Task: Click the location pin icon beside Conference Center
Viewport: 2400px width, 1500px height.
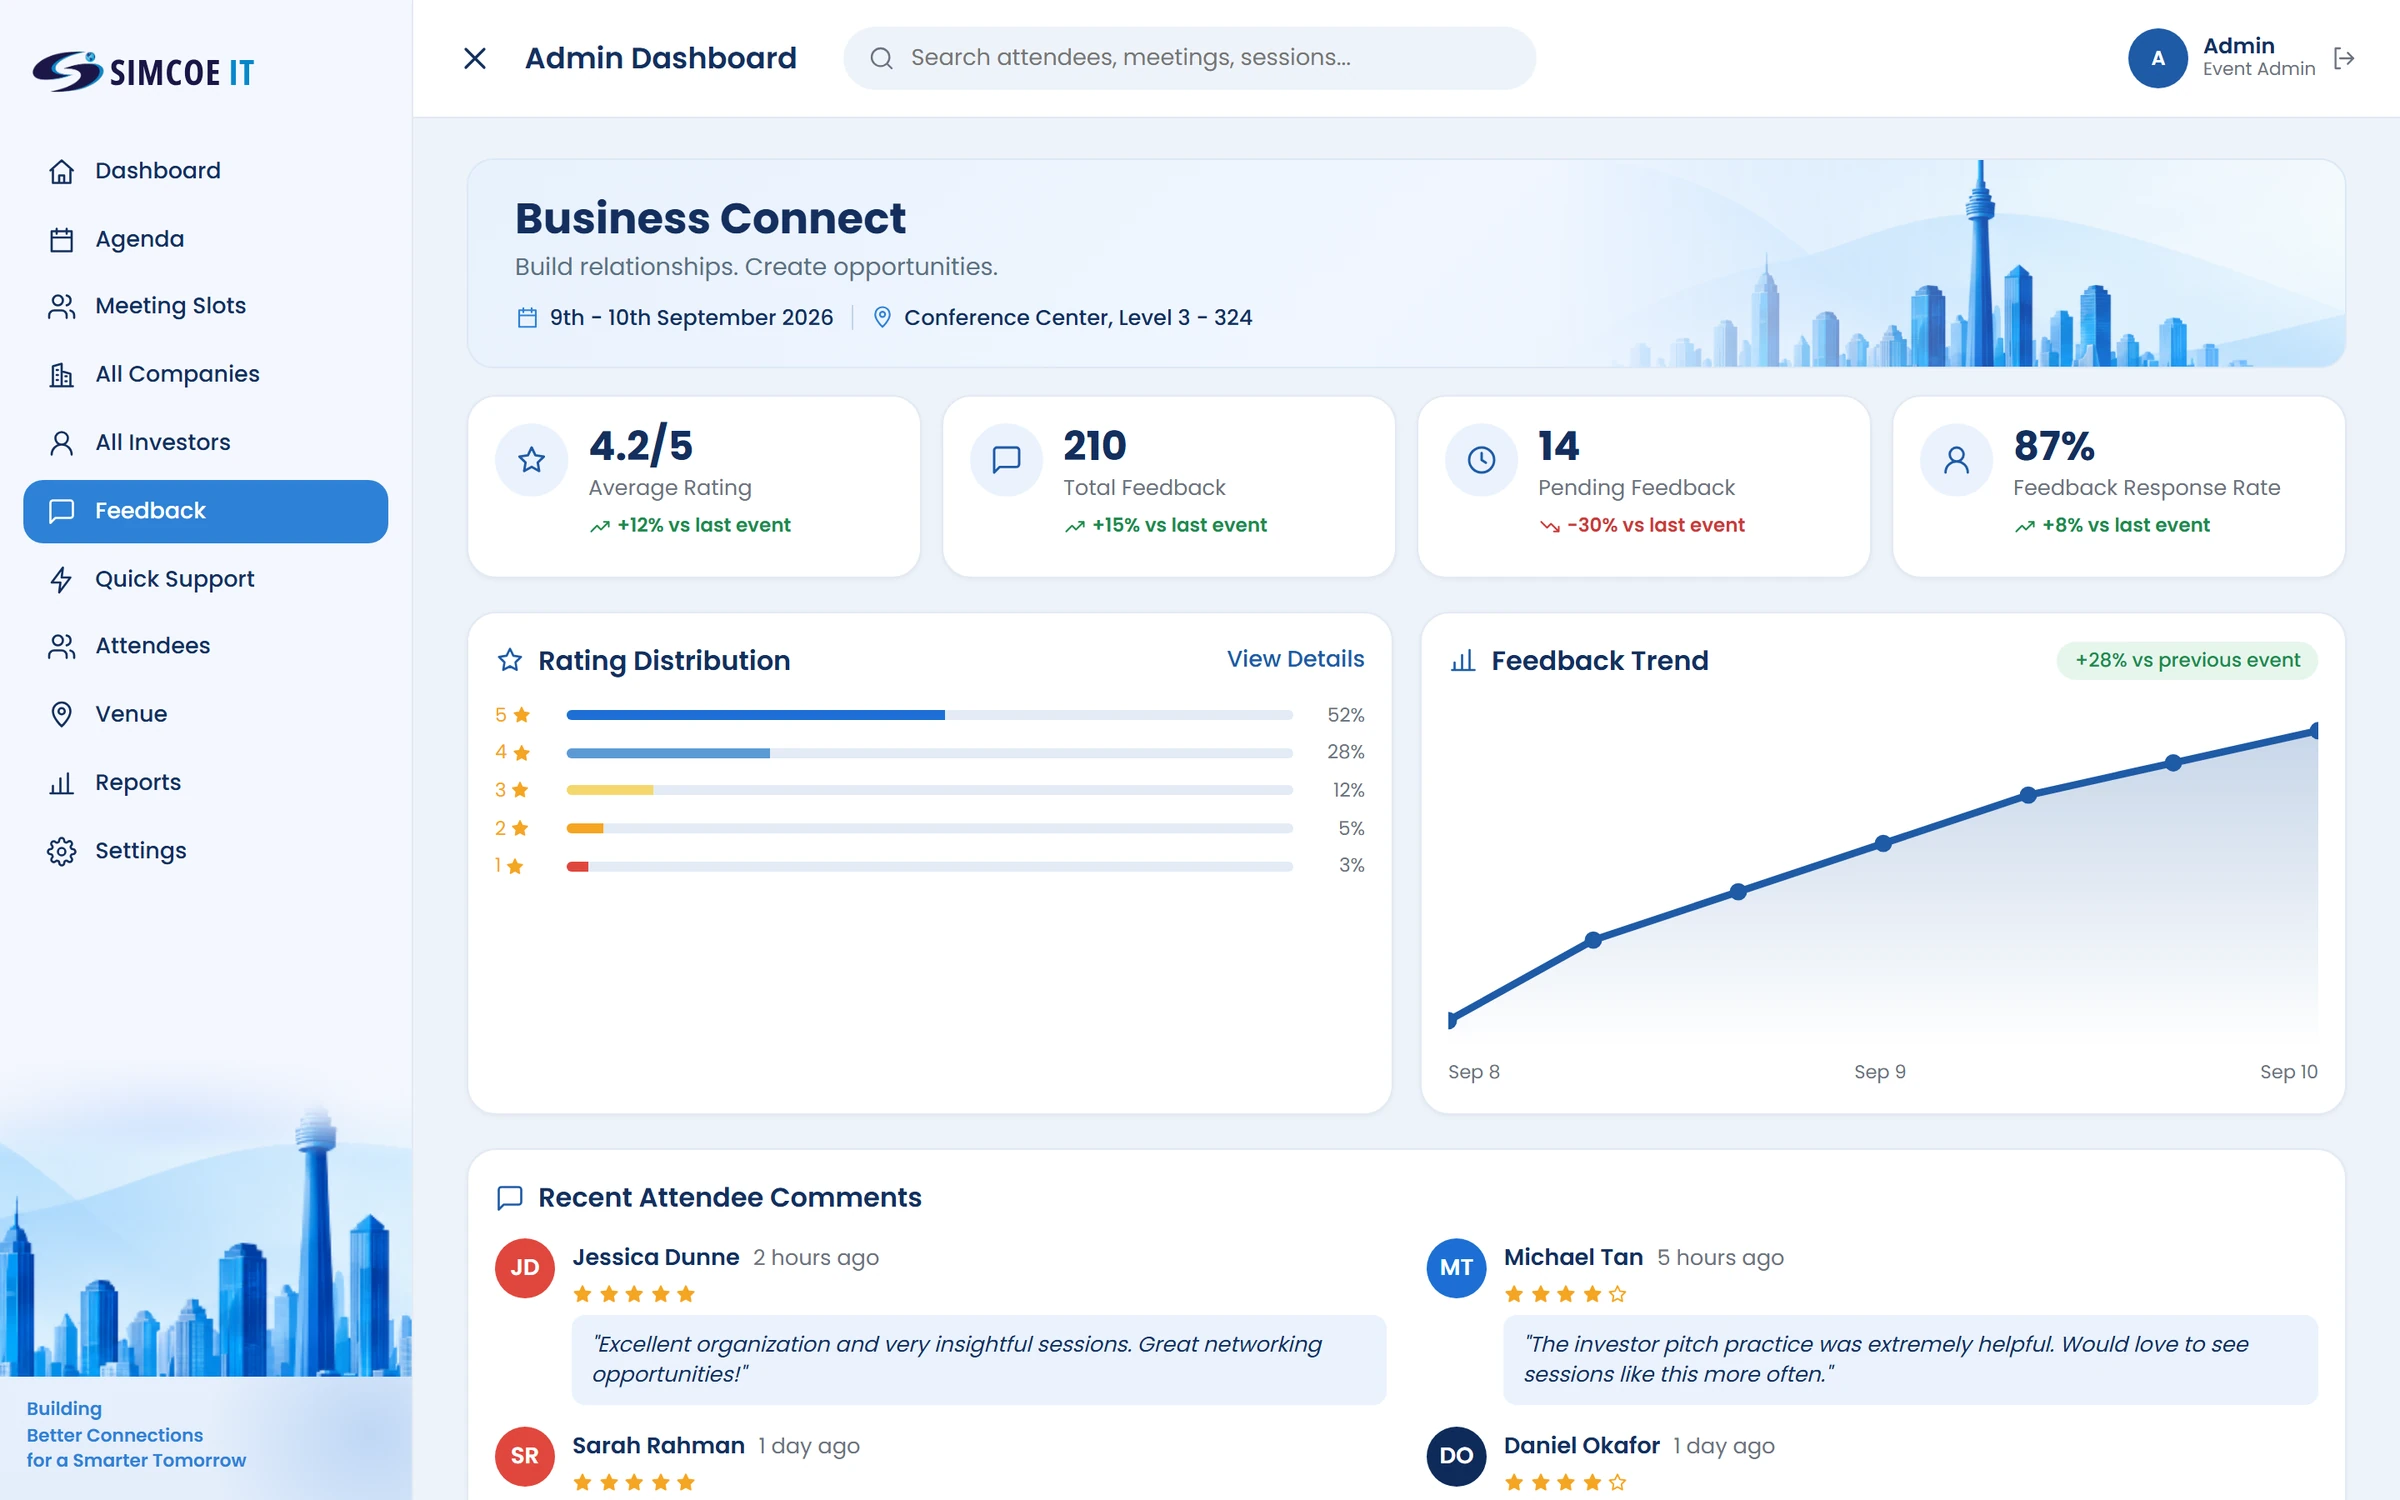Action: tap(882, 317)
